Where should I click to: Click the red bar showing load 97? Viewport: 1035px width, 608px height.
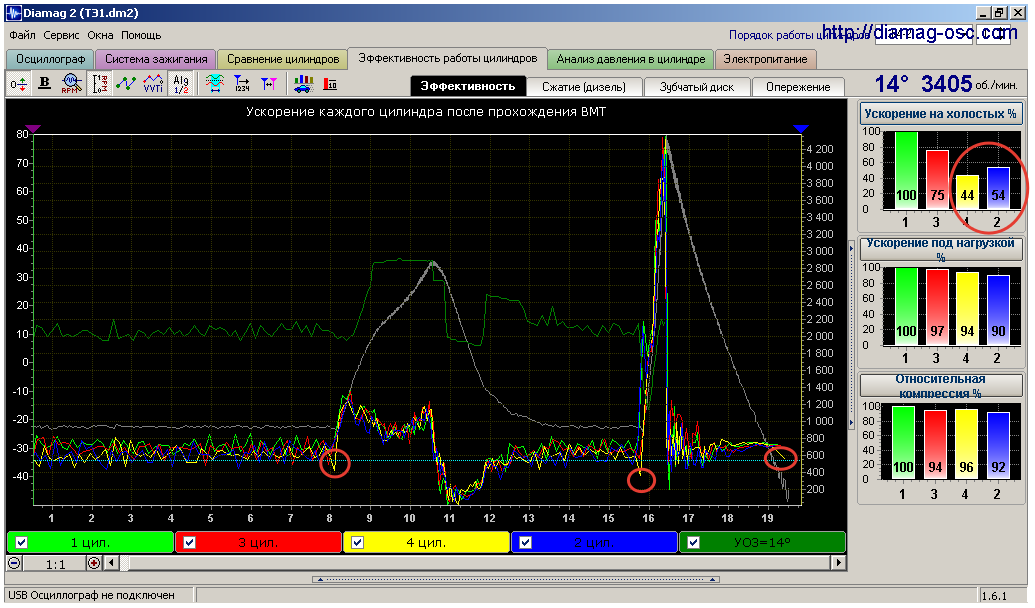937,308
